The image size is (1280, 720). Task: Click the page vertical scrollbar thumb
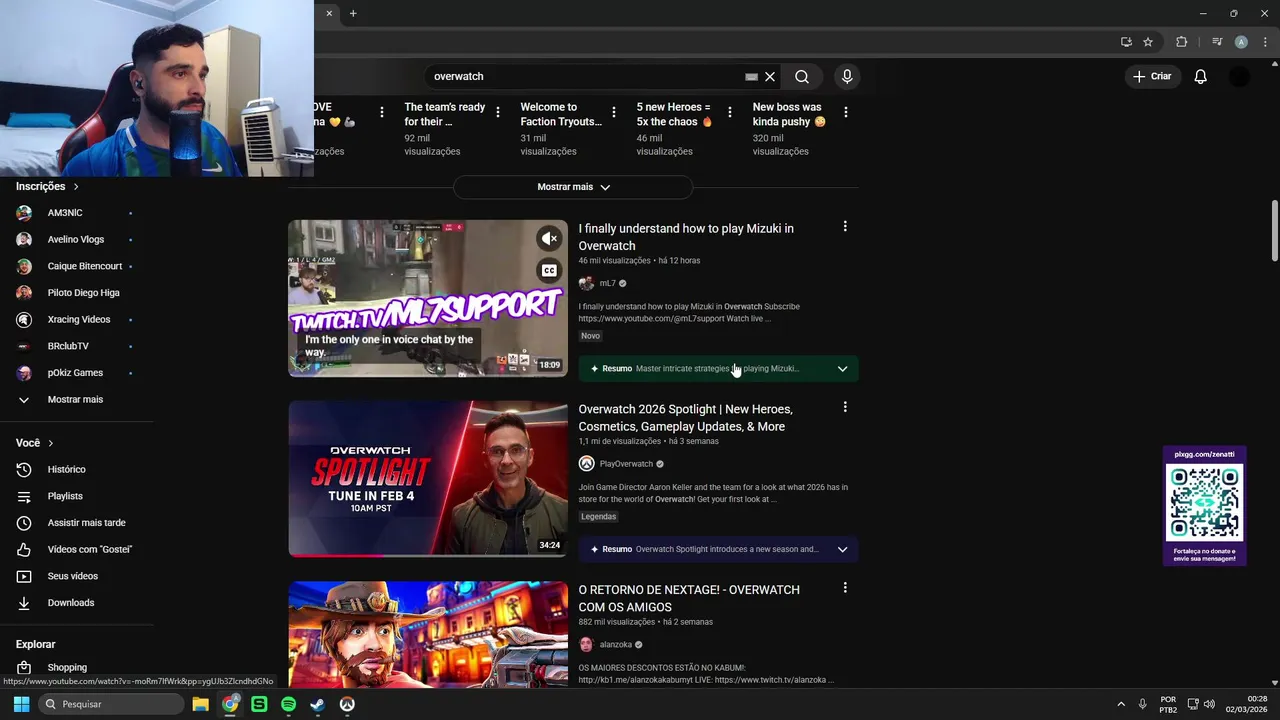1274,230
